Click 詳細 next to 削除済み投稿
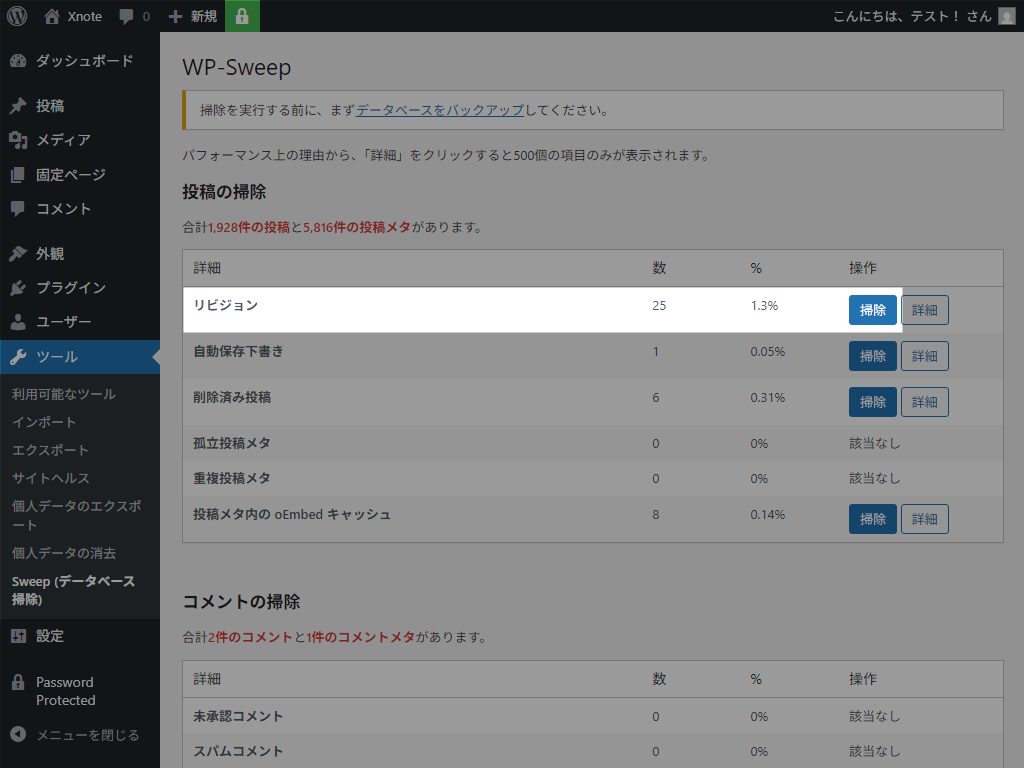1024x768 pixels. coord(924,401)
